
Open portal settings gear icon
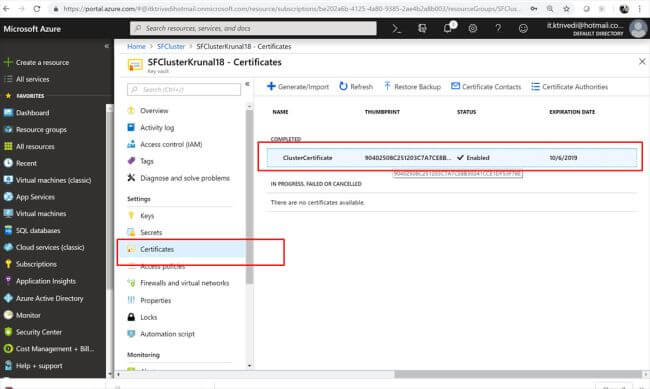(473, 29)
